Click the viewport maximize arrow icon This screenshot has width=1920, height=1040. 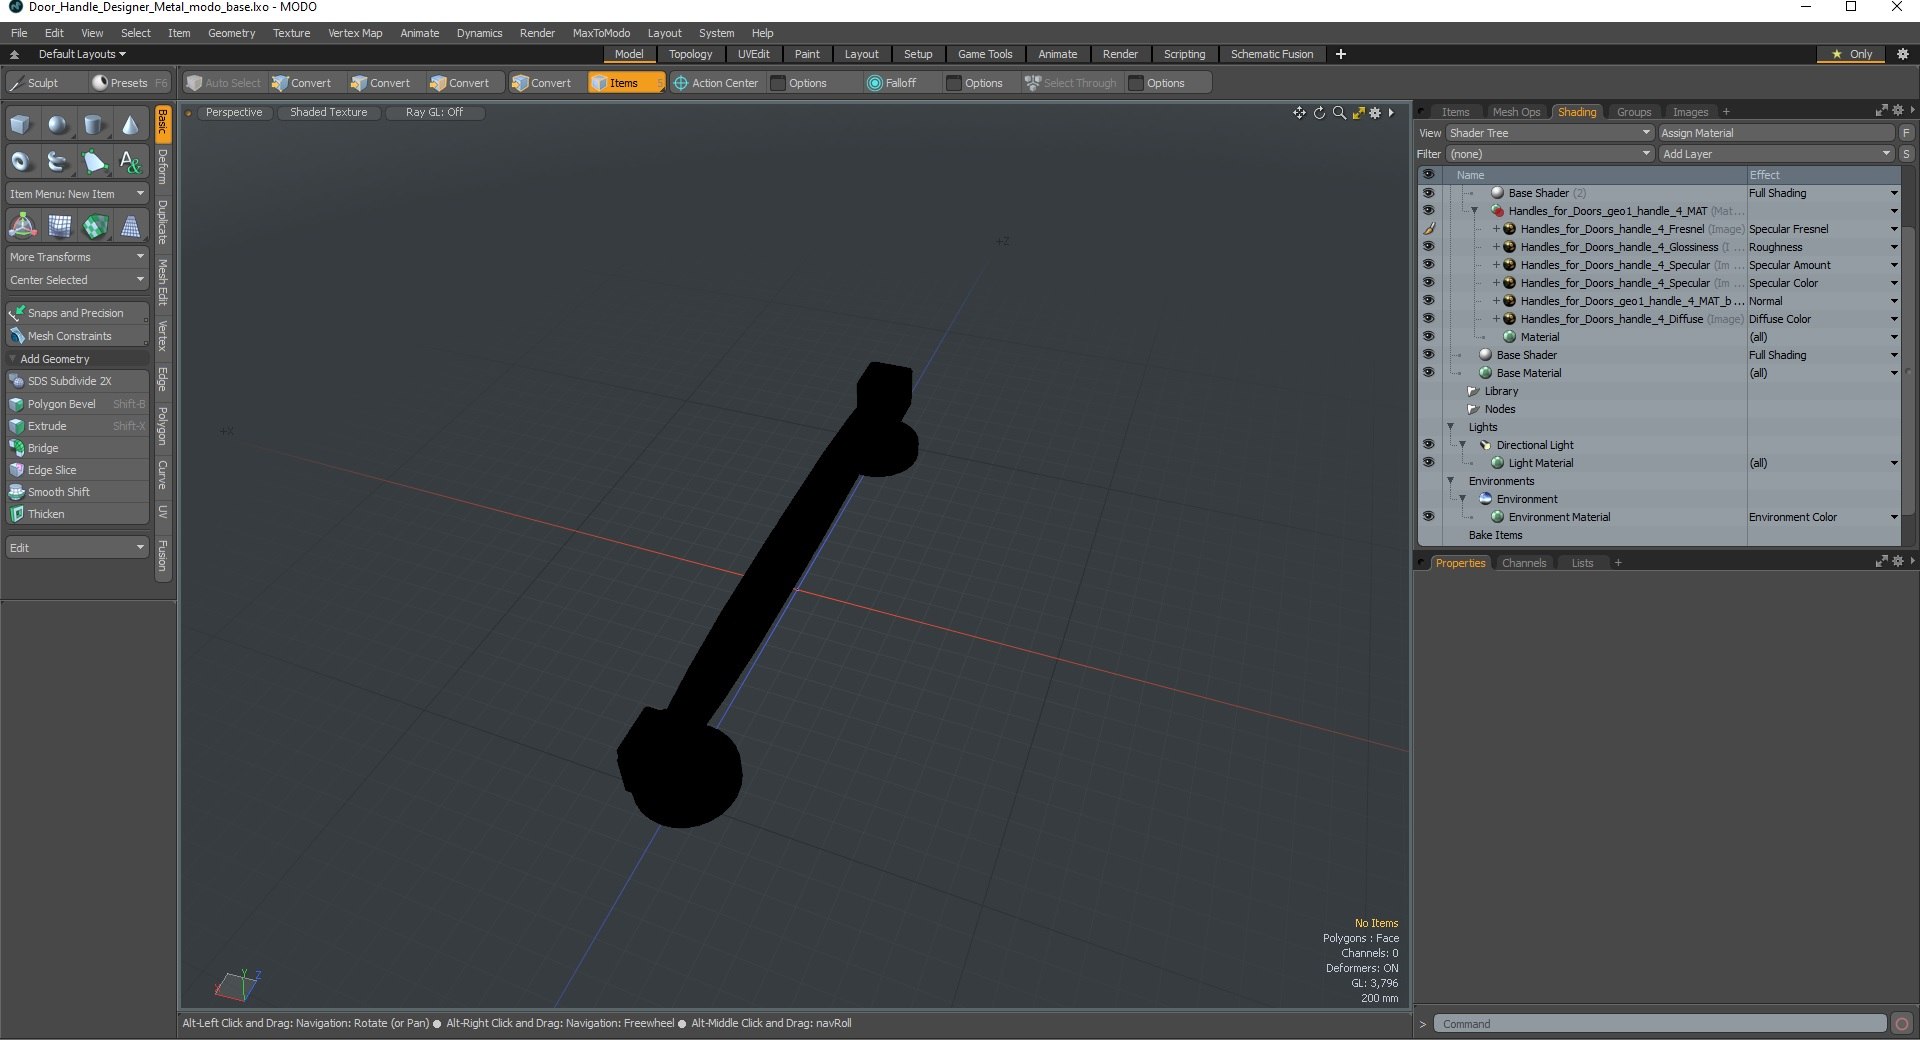1358,113
